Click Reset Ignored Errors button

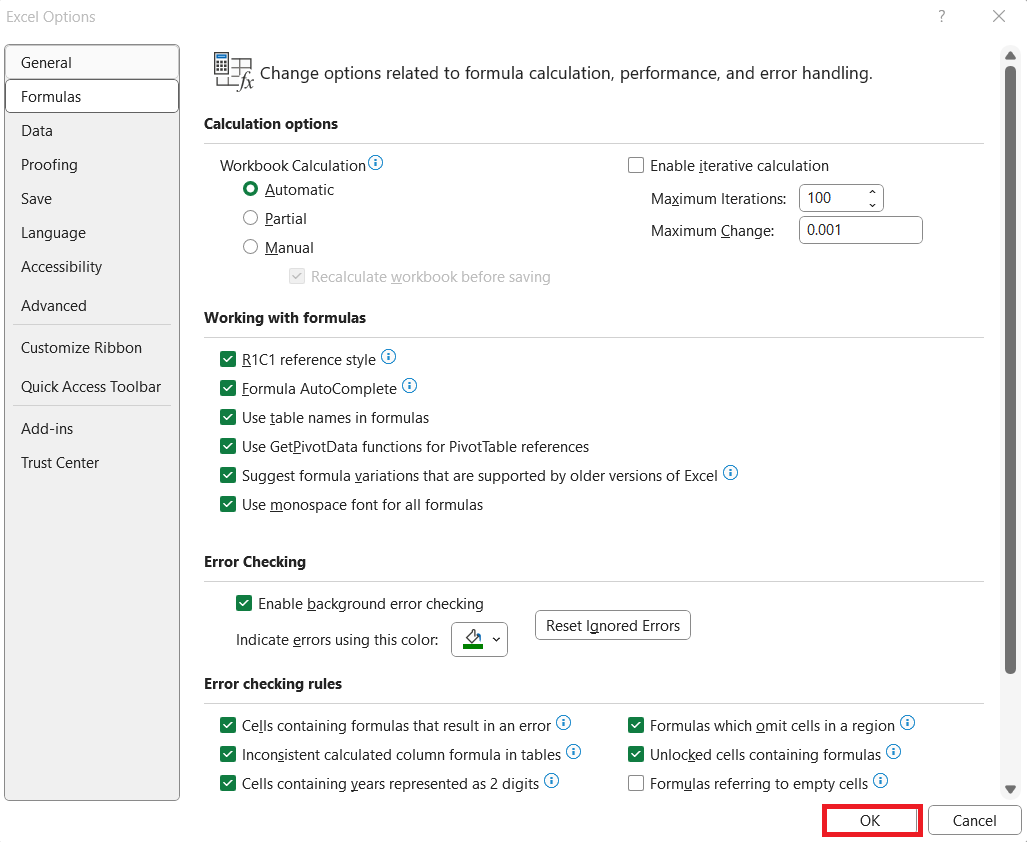coord(613,625)
